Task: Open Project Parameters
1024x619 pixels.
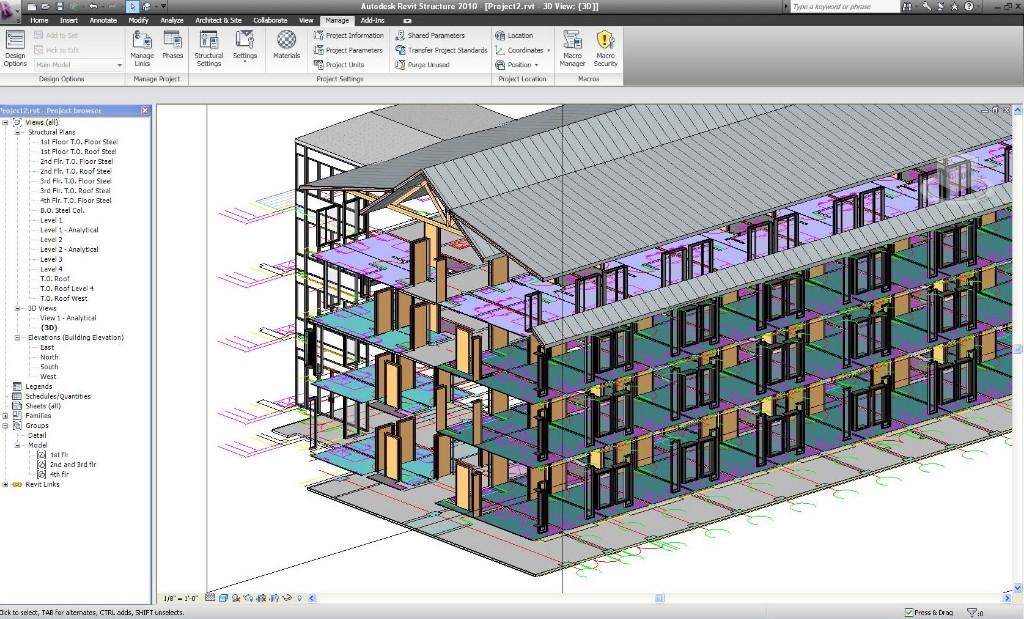Action: pos(348,50)
